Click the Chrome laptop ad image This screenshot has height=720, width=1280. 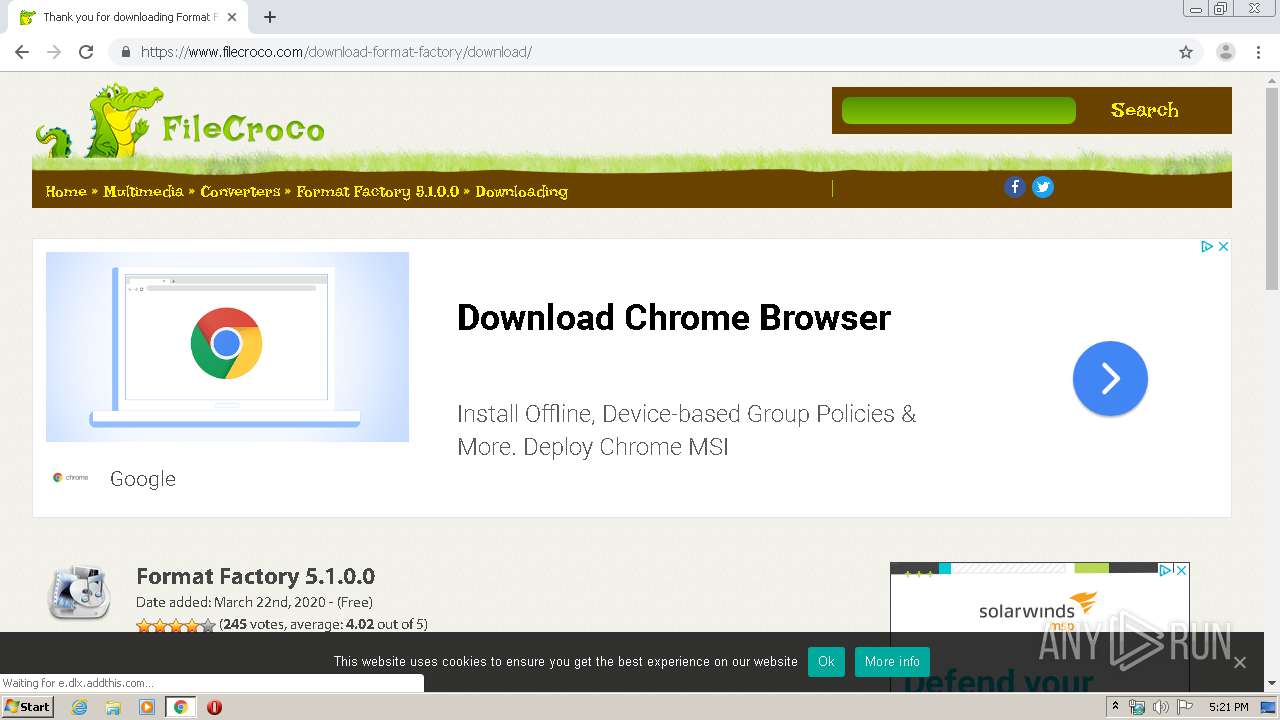[x=227, y=347]
